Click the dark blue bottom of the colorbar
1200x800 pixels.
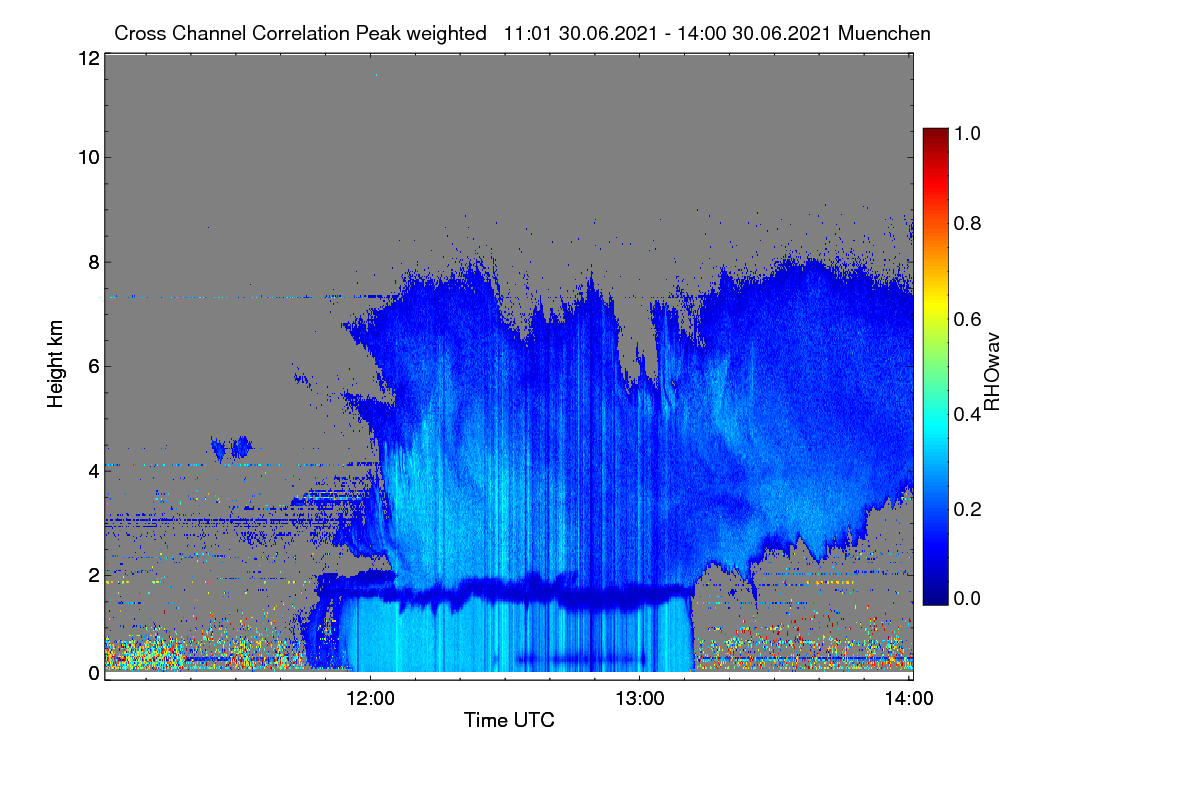(x=935, y=593)
